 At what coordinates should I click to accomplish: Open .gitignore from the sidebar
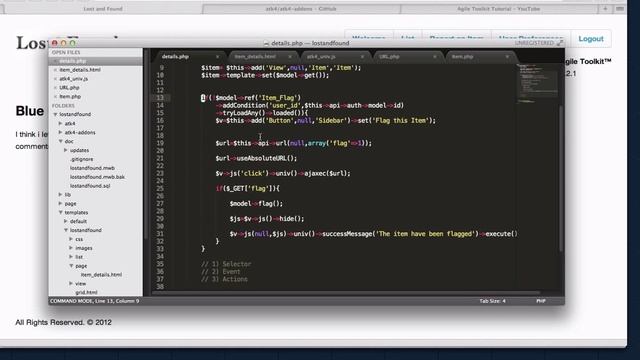click(82, 159)
